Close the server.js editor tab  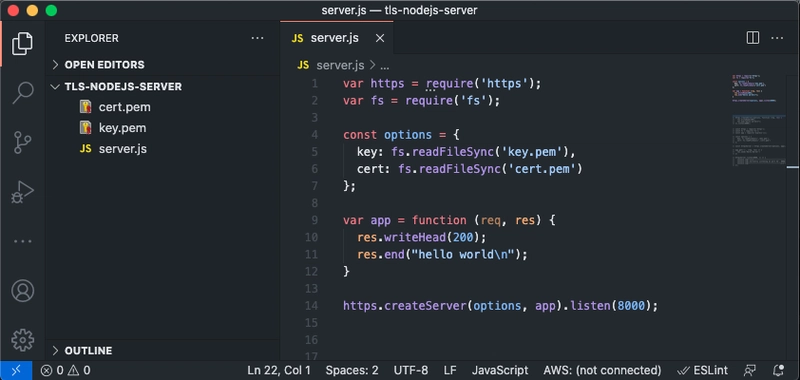380,38
